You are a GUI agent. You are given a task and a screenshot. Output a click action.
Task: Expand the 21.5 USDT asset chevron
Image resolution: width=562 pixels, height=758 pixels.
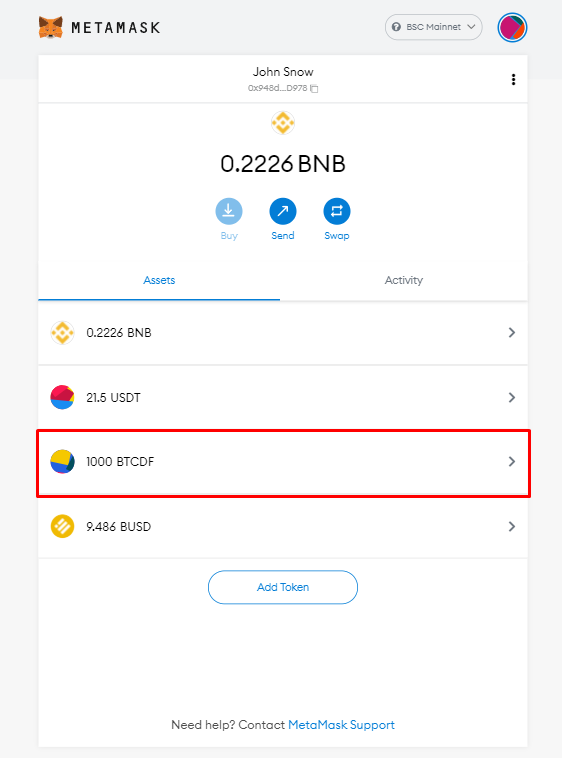tap(512, 397)
